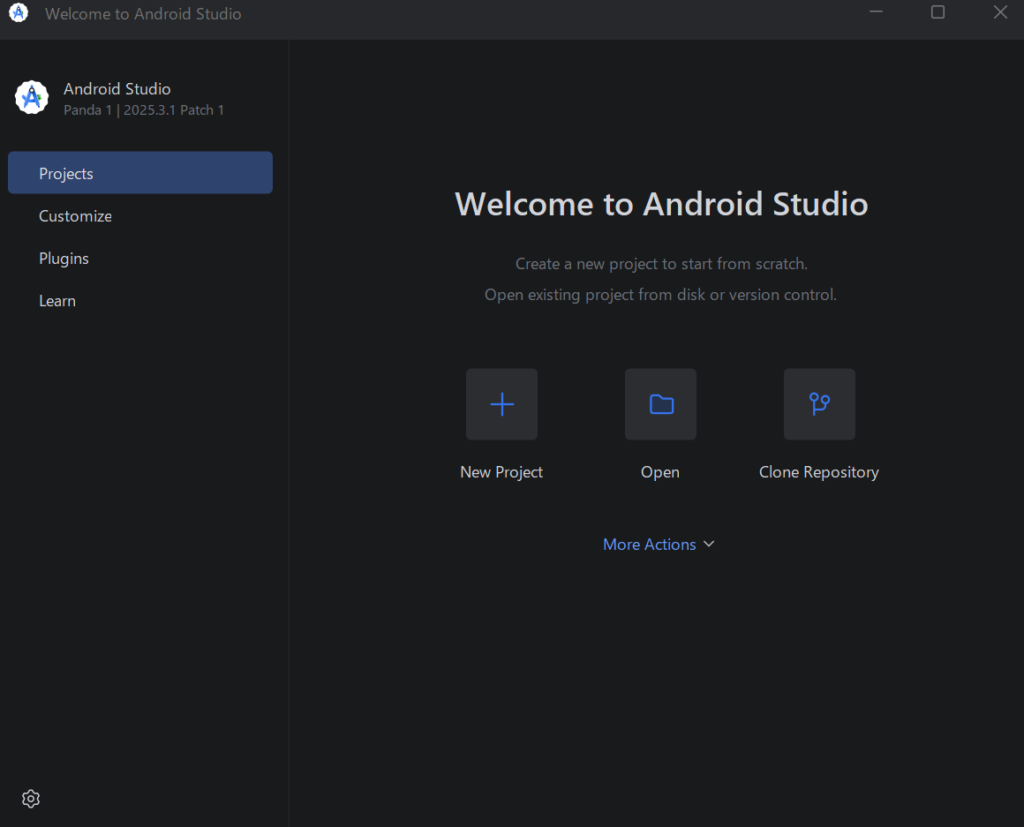Click the New Project plus icon
The width and height of the screenshot is (1024, 827).
click(x=501, y=404)
